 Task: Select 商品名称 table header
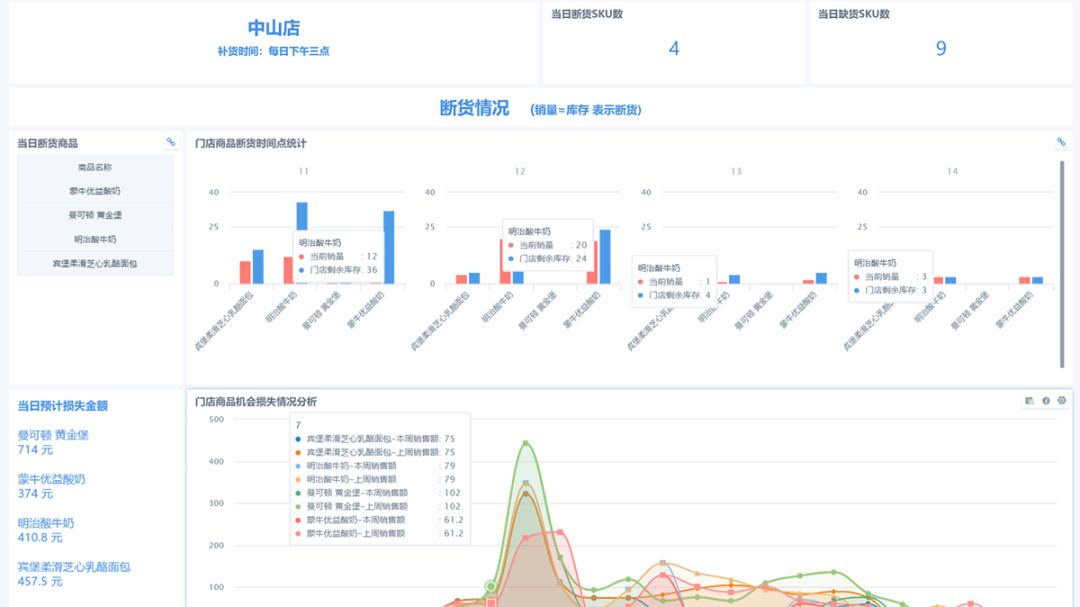pyautogui.click(x=95, y=167)
